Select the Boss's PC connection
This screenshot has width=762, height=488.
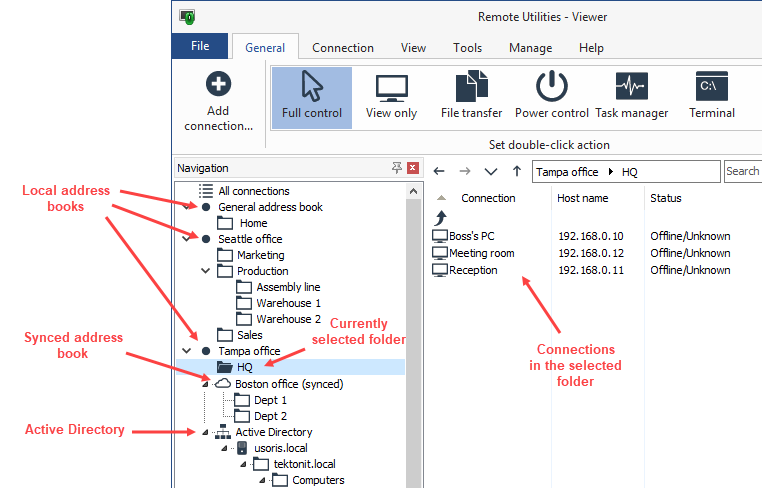coord(471,237)
